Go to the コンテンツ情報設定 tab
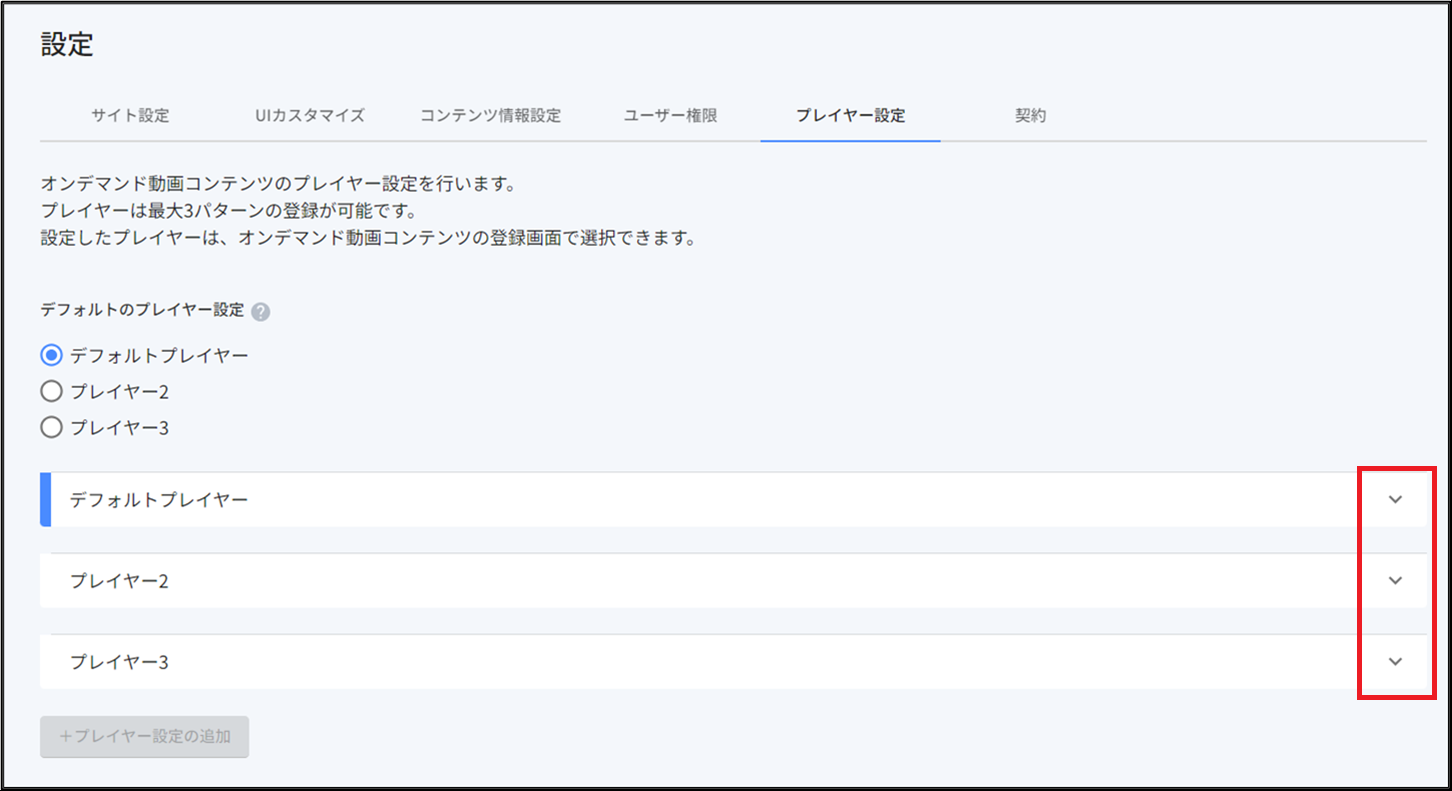The image size is (1452, 791). (490, 115)
